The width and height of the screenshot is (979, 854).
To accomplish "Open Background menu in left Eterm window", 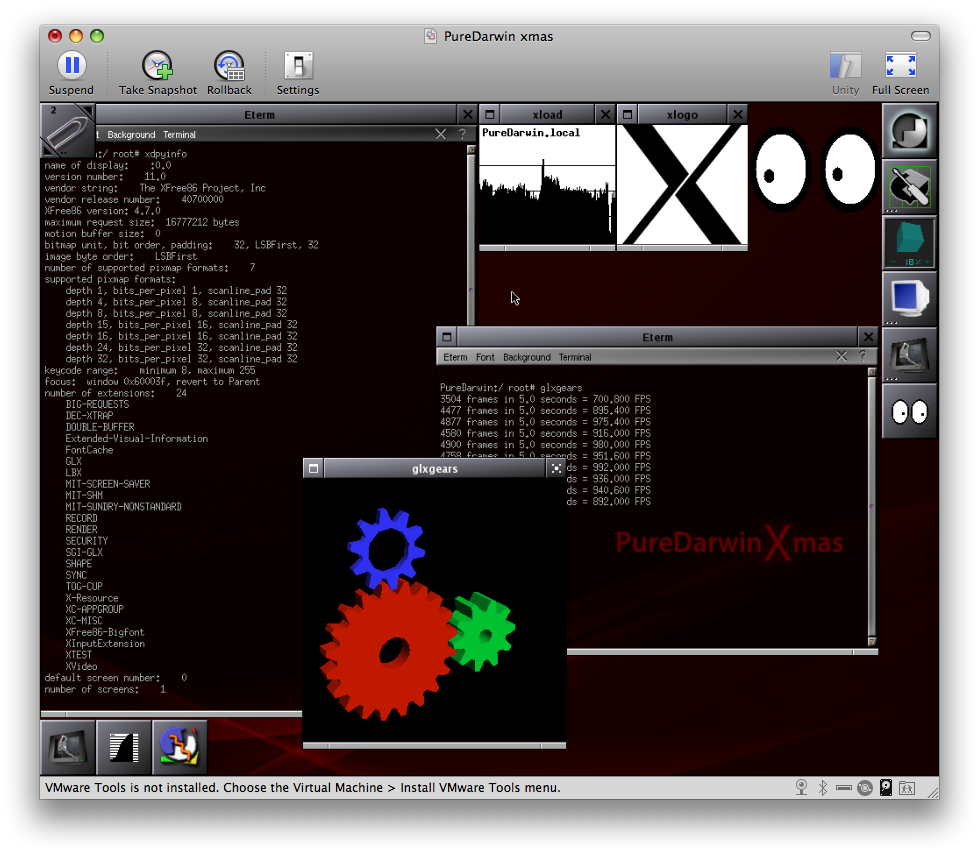I will (x=131, y=134).
